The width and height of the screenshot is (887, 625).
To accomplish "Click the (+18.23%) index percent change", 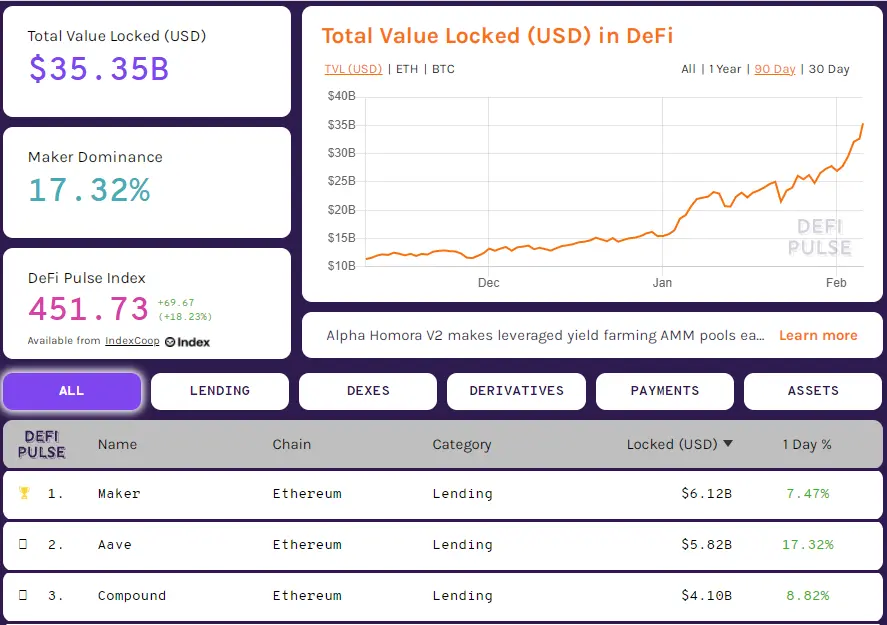I will pyautogui.click(x=185, y=317).
